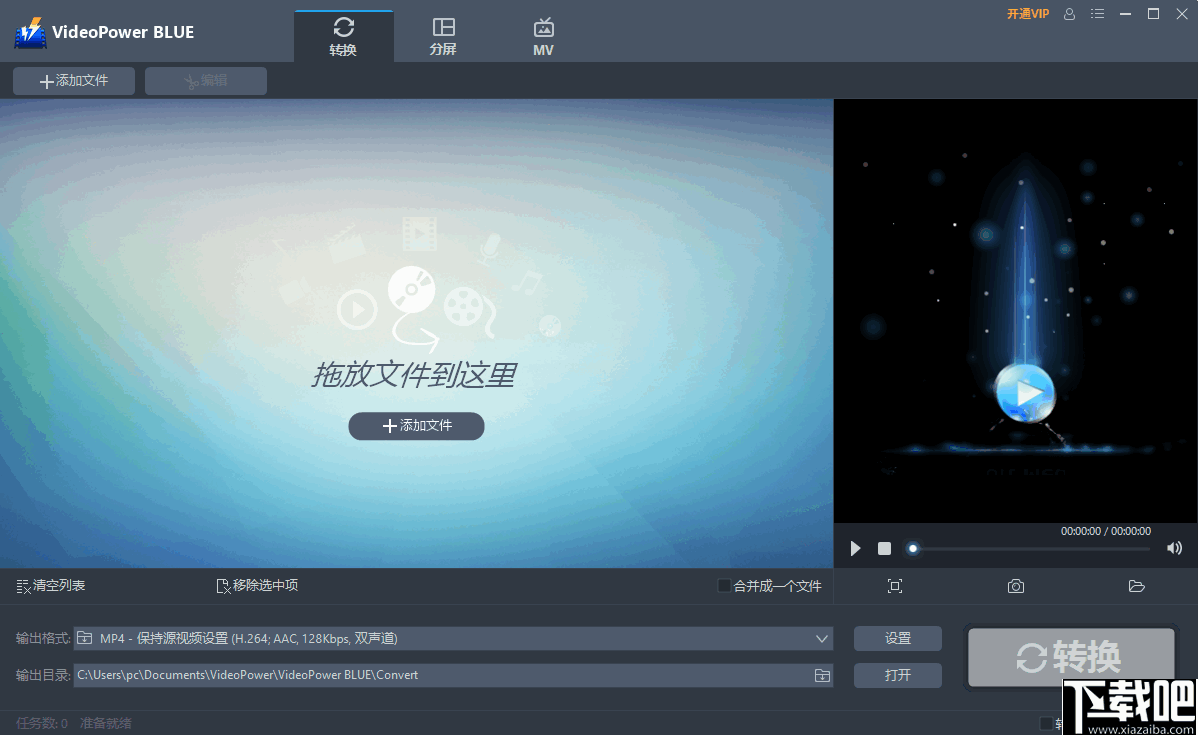Click the 输出目录 path field

point(400,675)
